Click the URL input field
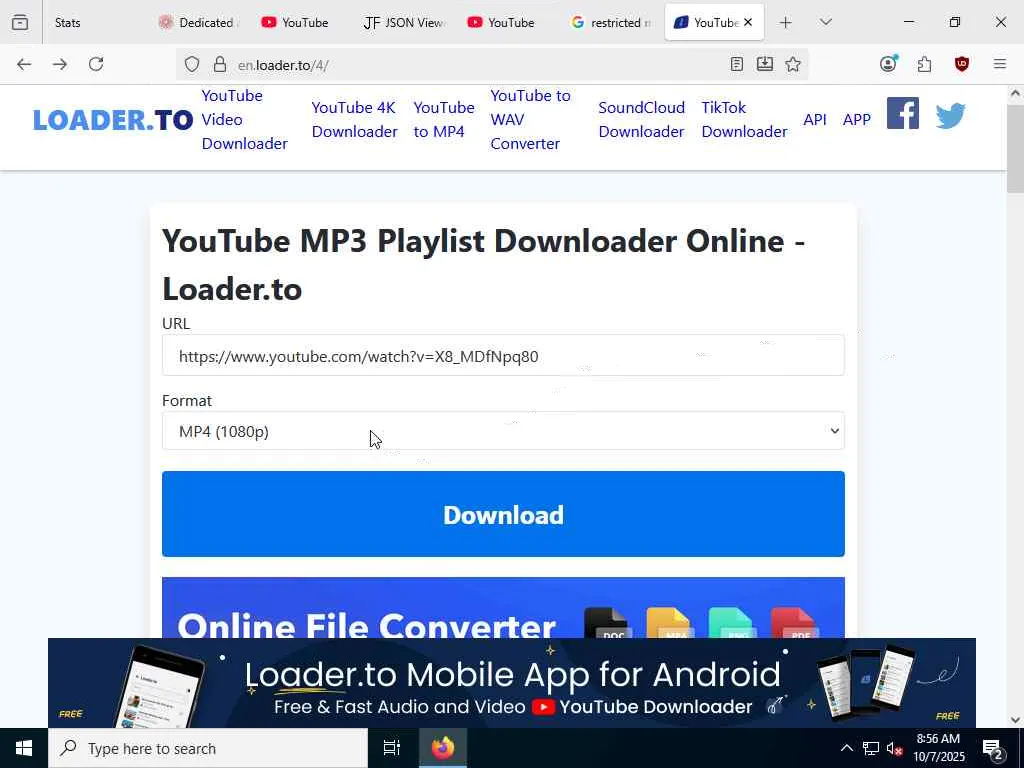The height and width of the screenshot is (768, 1024). (503, 355)
